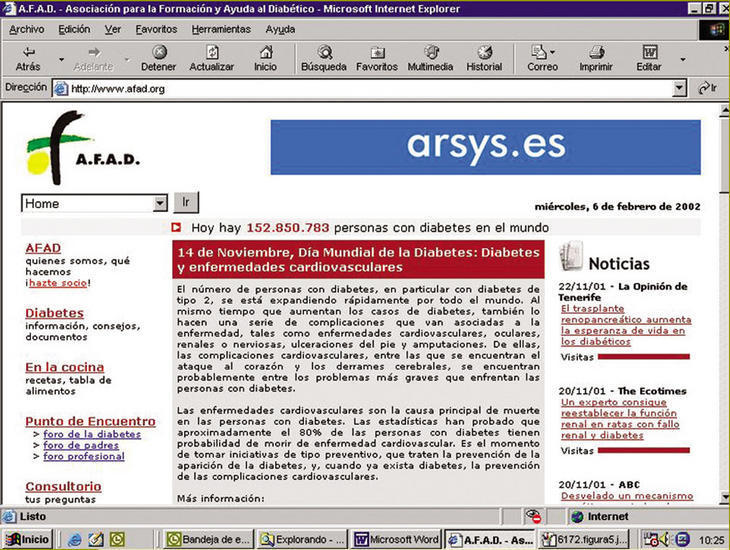Click the Diabetes sidebar link
Viewport: 730px width, 550px height.
[54, 313]
